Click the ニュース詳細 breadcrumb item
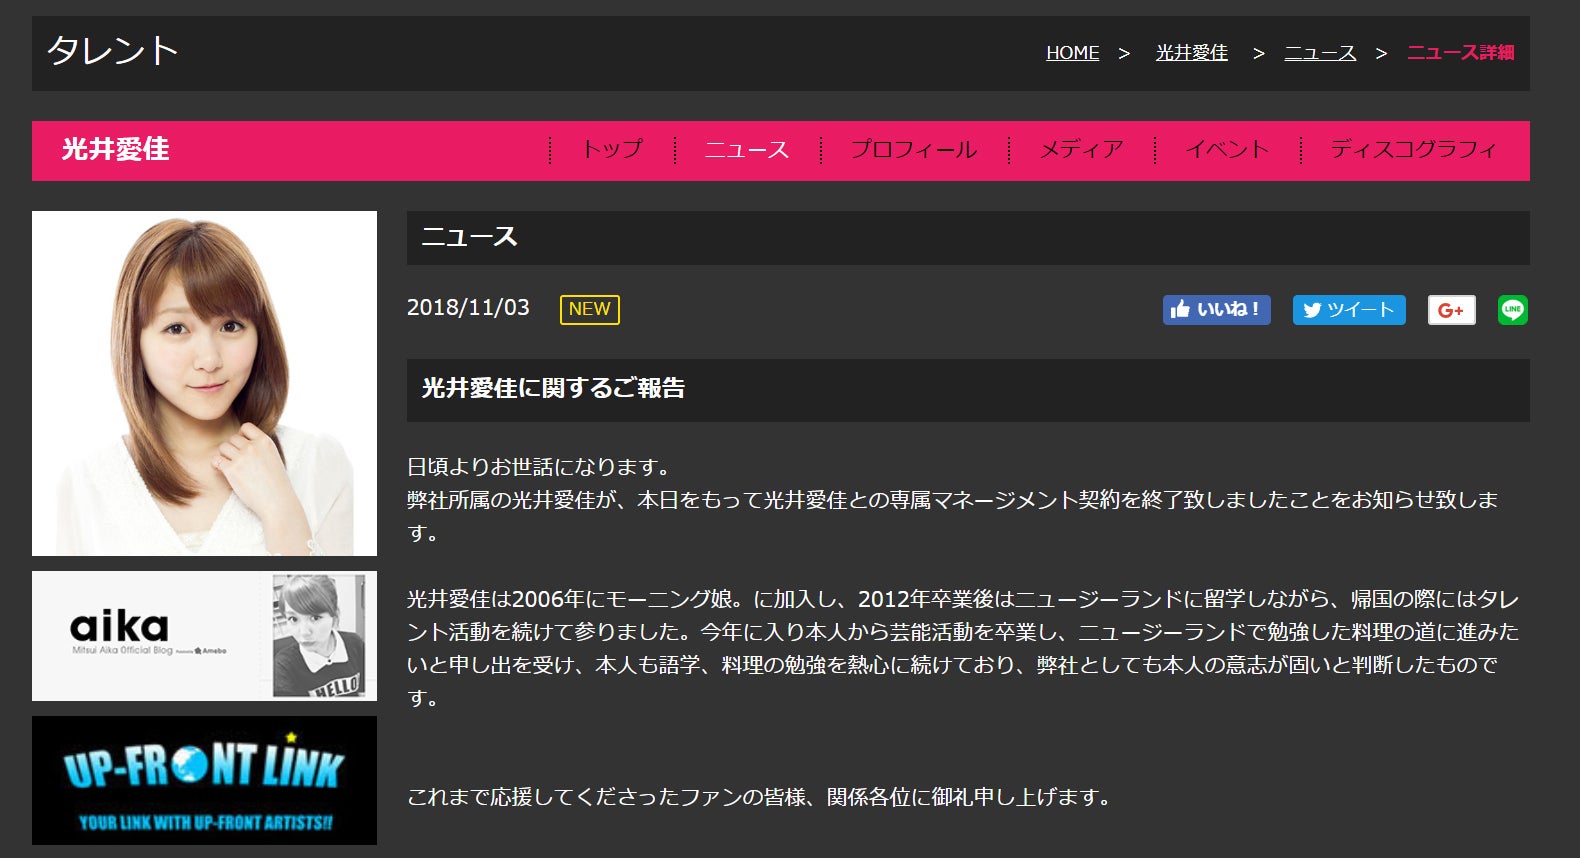The image size is (1580, 858). (1460, 53)
